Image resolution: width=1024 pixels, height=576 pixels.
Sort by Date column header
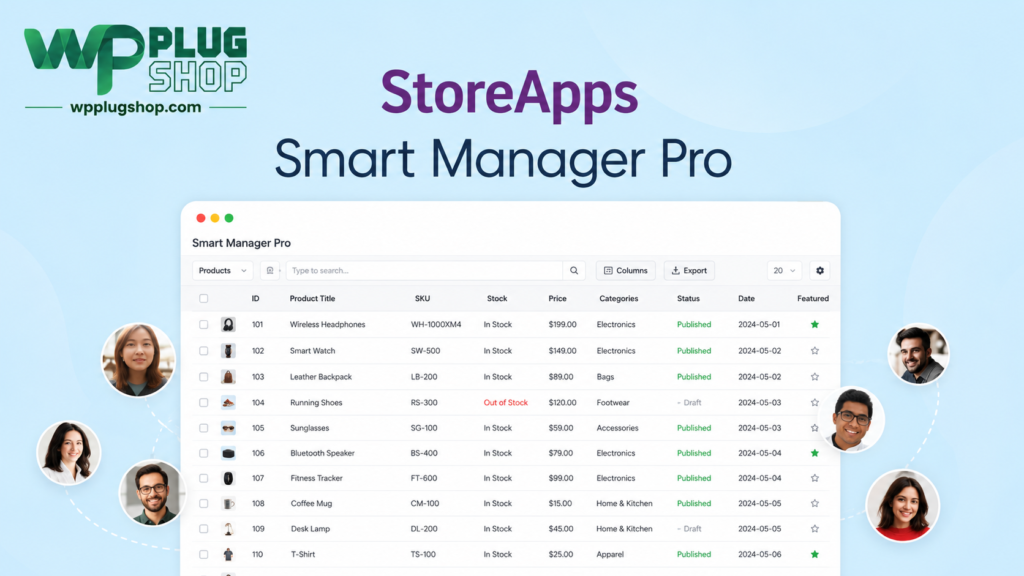click(746, 298)
